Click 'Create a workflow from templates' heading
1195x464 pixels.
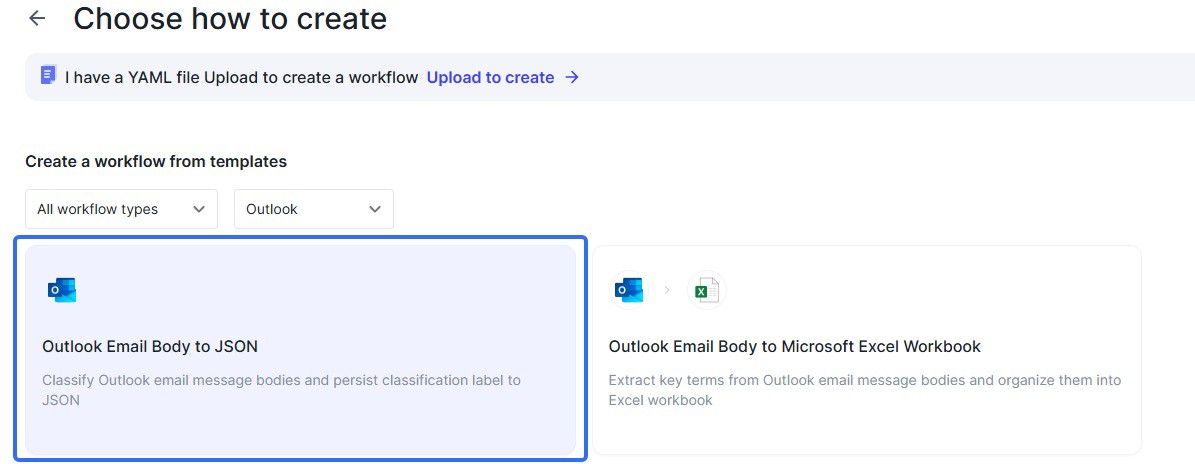point(156,162)
